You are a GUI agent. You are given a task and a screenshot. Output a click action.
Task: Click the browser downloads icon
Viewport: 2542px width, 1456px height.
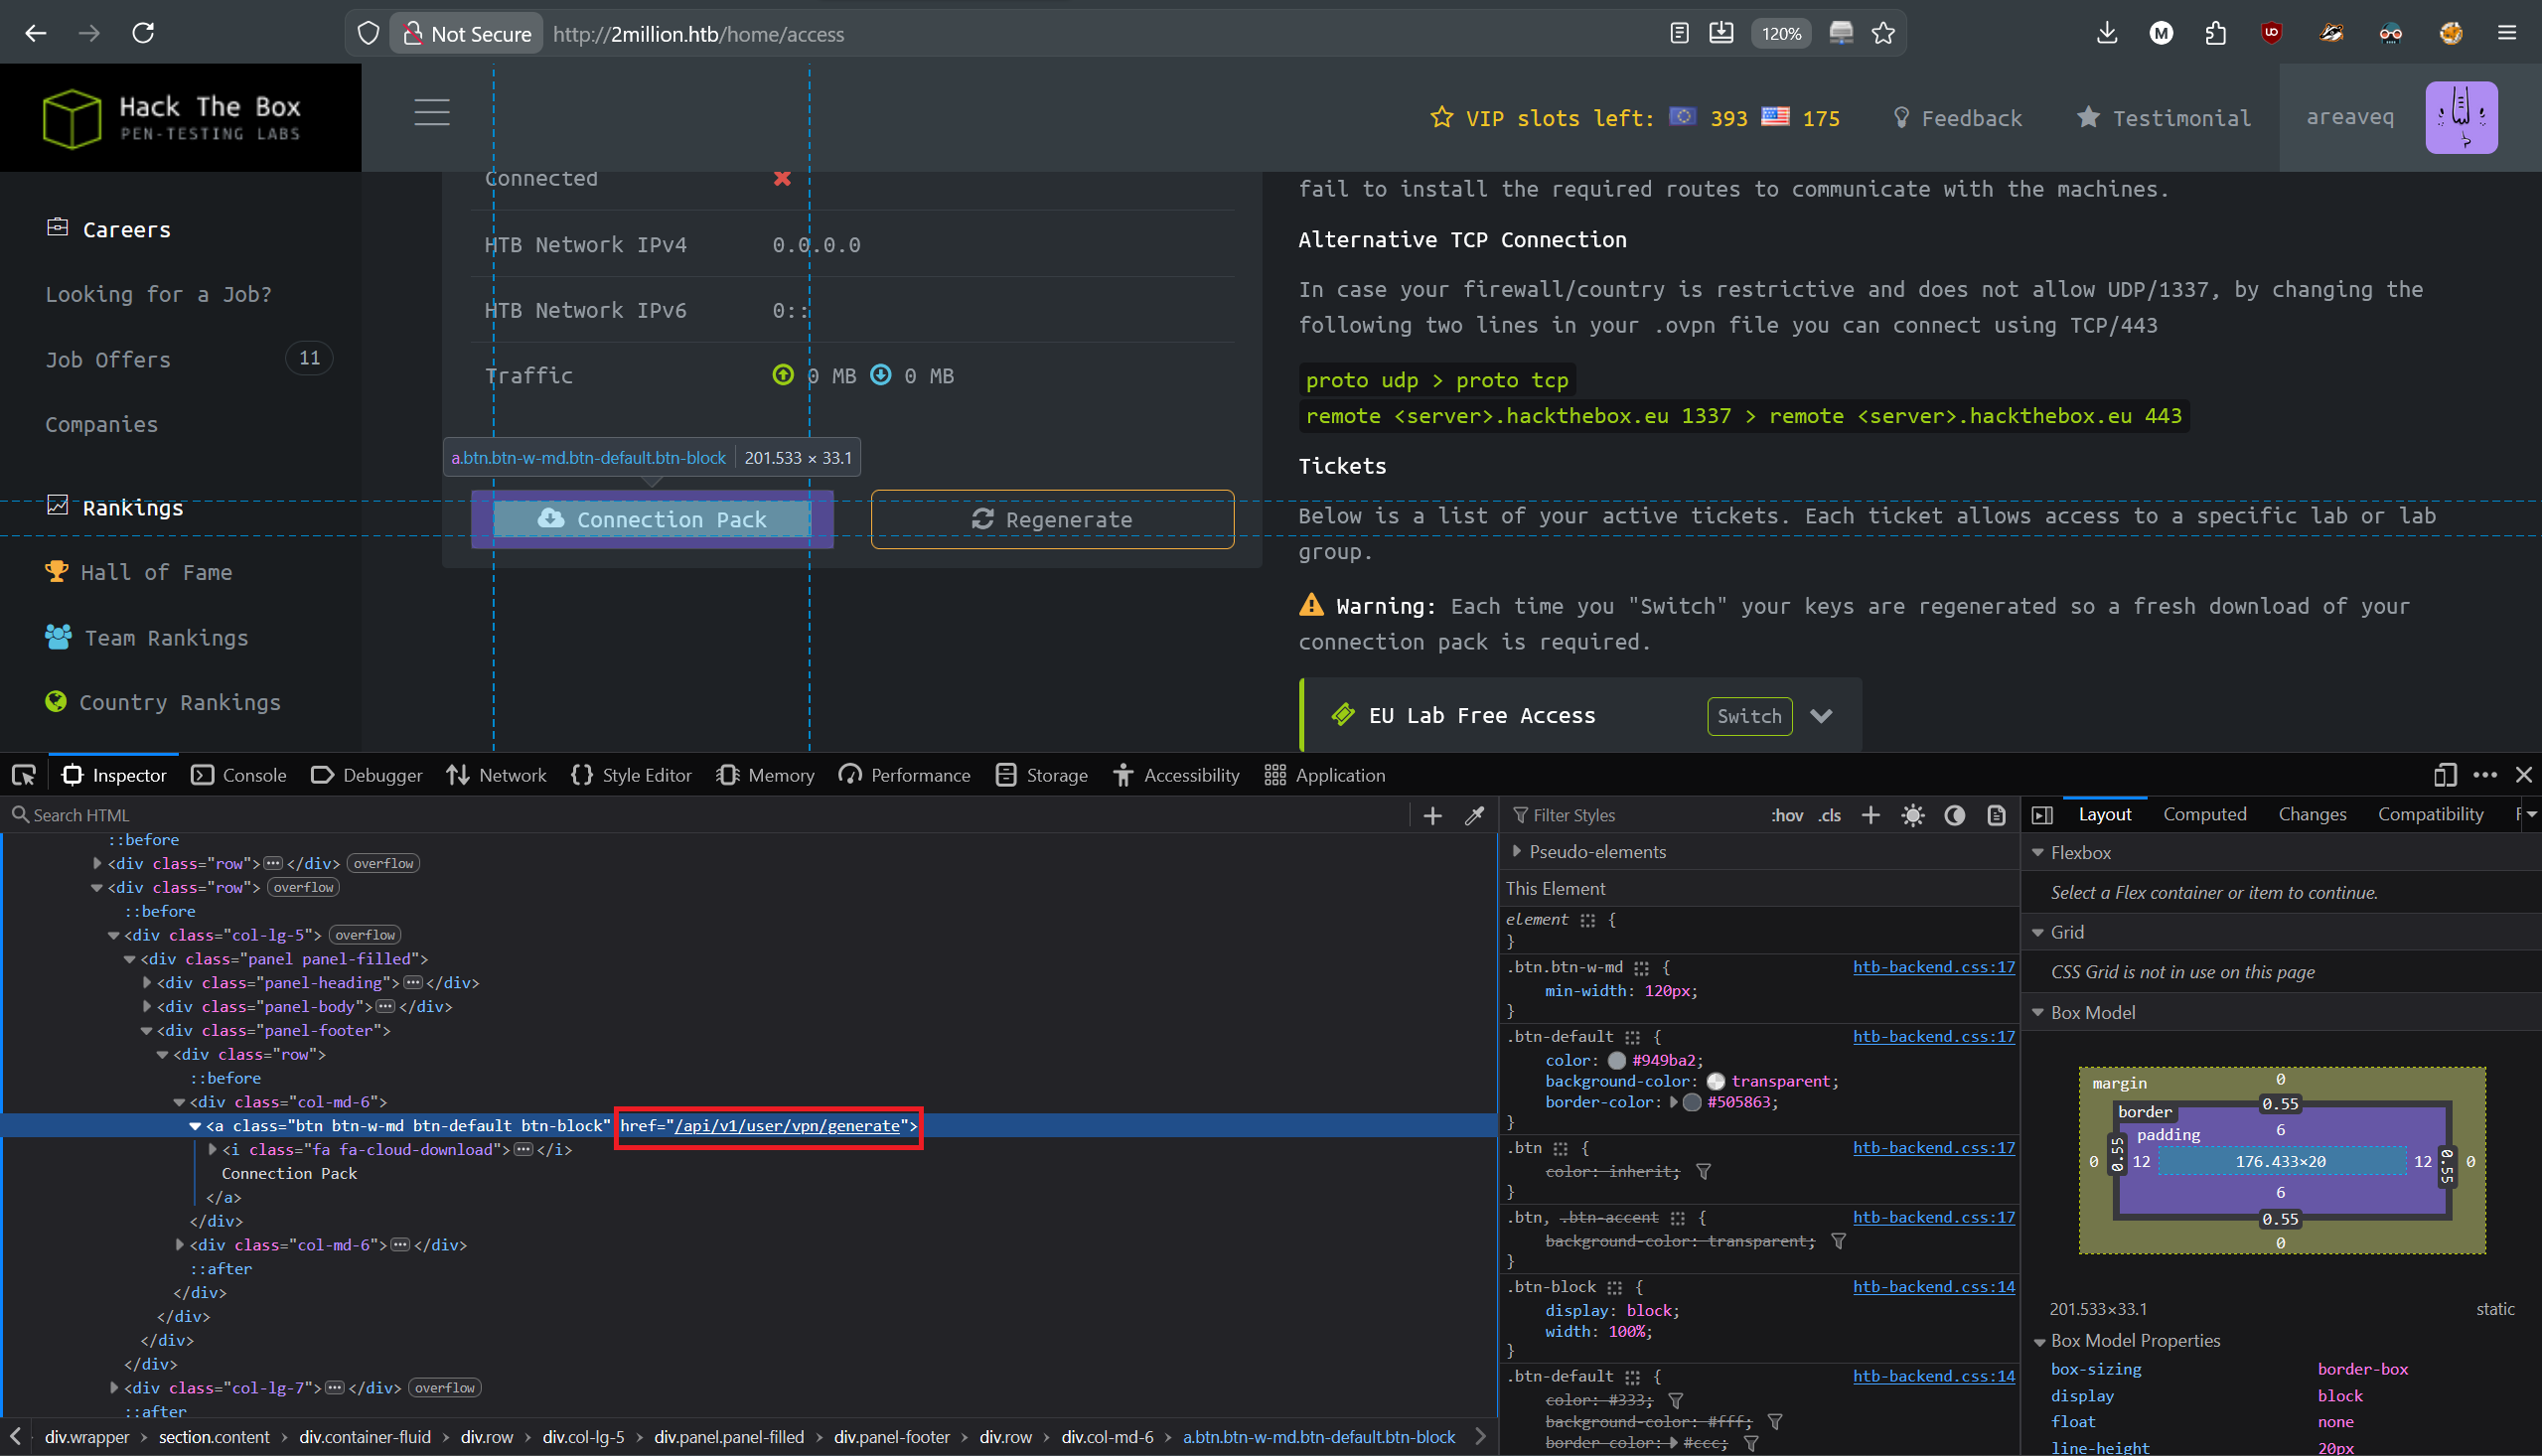[x=2107, y=33]
